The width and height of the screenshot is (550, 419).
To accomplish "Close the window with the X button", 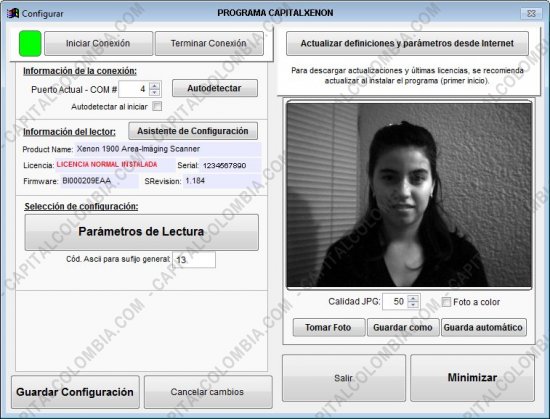I will 531,13.
